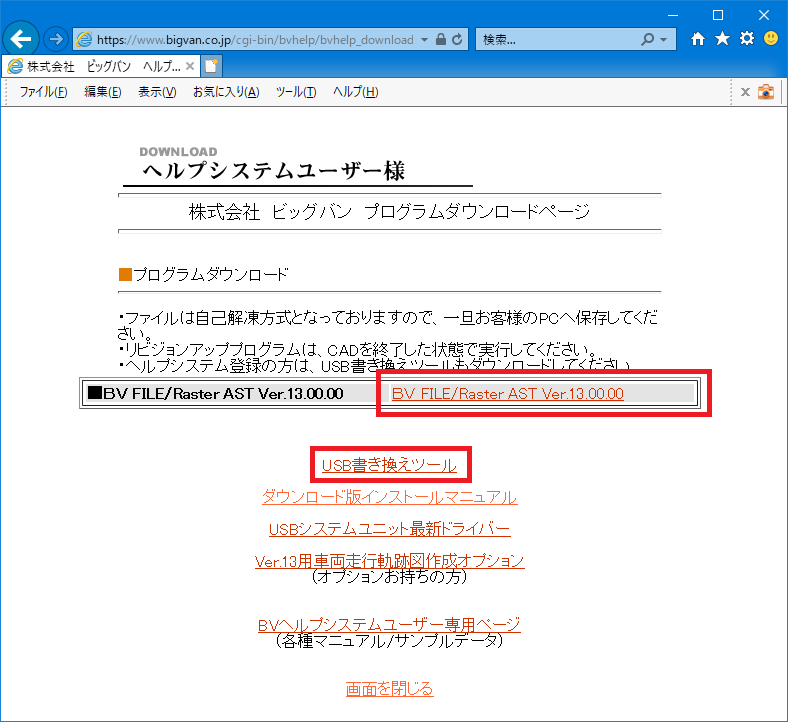Close the ビッグバン ヘルプ tab
Image resolution: width=788 pixels, height=722 pixels.
coord(190,66)
